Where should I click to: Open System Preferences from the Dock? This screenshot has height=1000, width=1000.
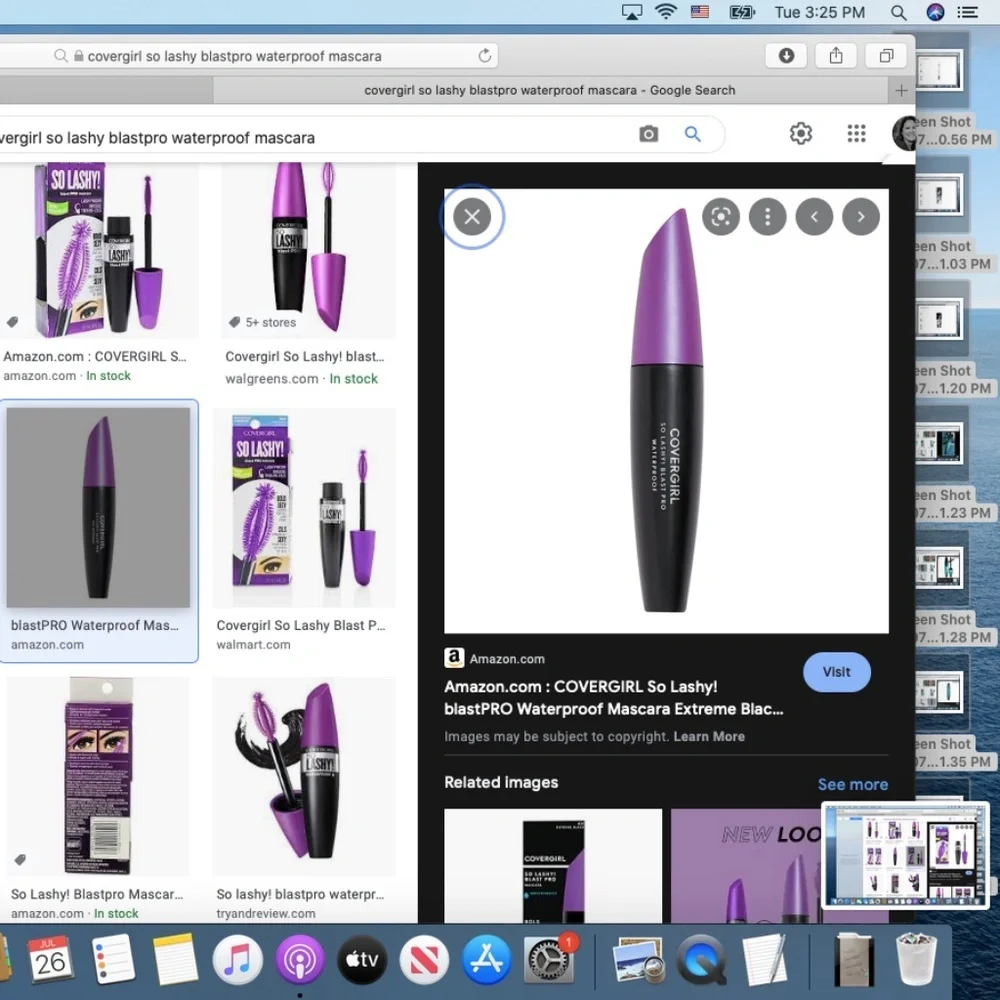pos(549,959)
